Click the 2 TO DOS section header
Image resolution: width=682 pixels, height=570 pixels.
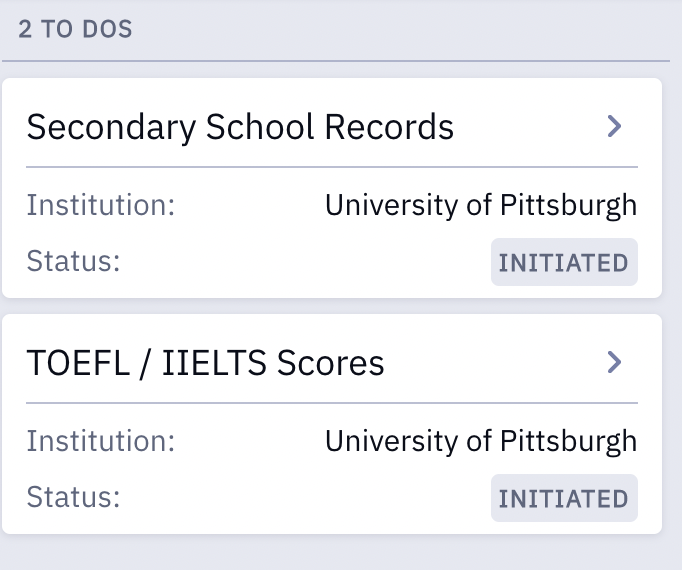pos(75,28)
